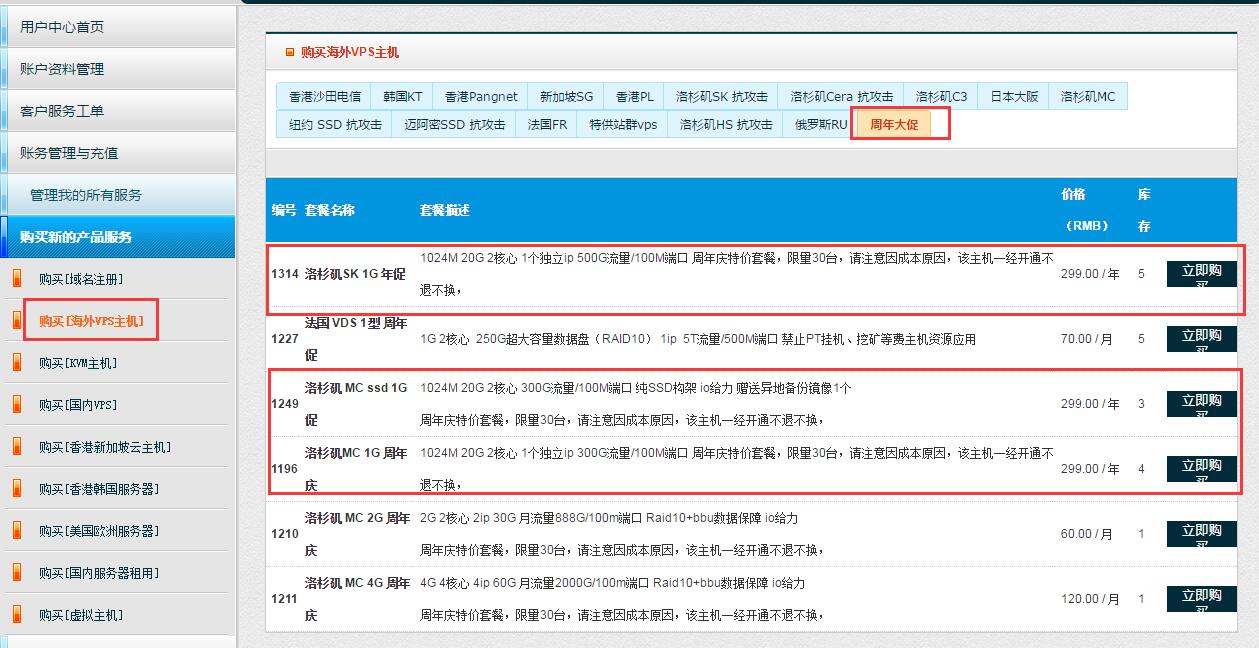The image size is (1259, 648).
Task: Open 用户中心首页 in sidebar
Action: point(62,27)
